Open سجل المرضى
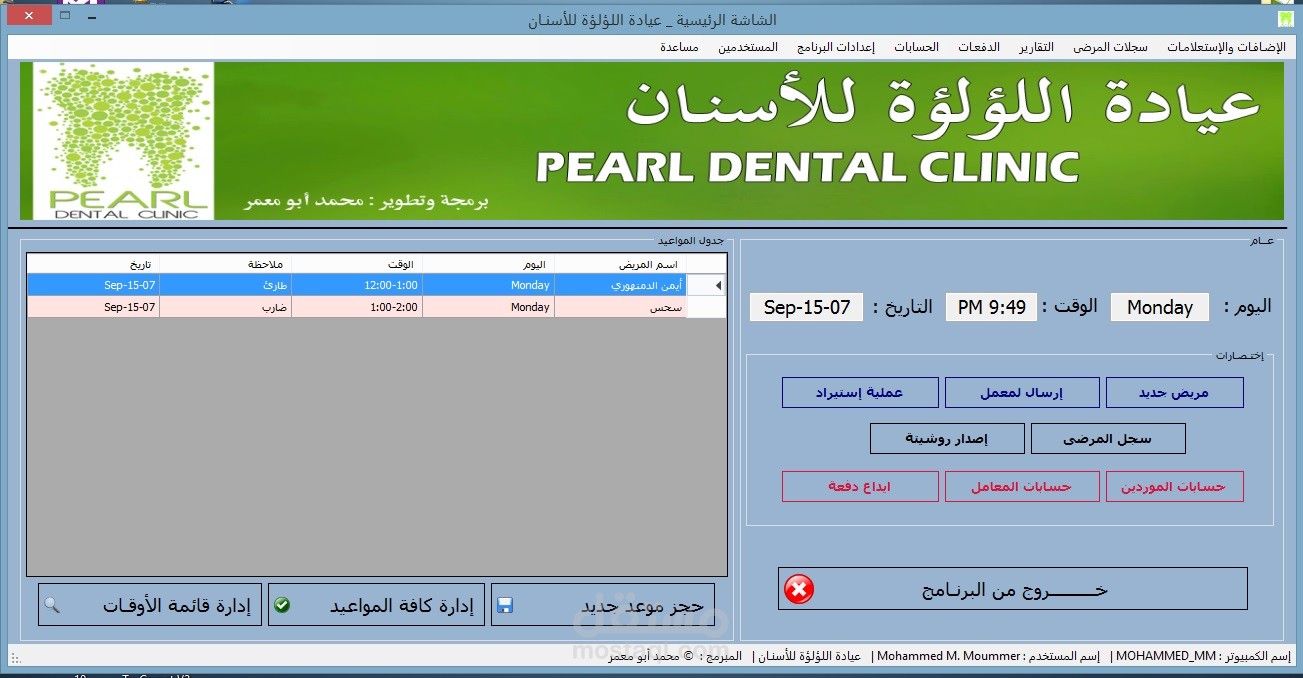 click(x=1108, y=438)
